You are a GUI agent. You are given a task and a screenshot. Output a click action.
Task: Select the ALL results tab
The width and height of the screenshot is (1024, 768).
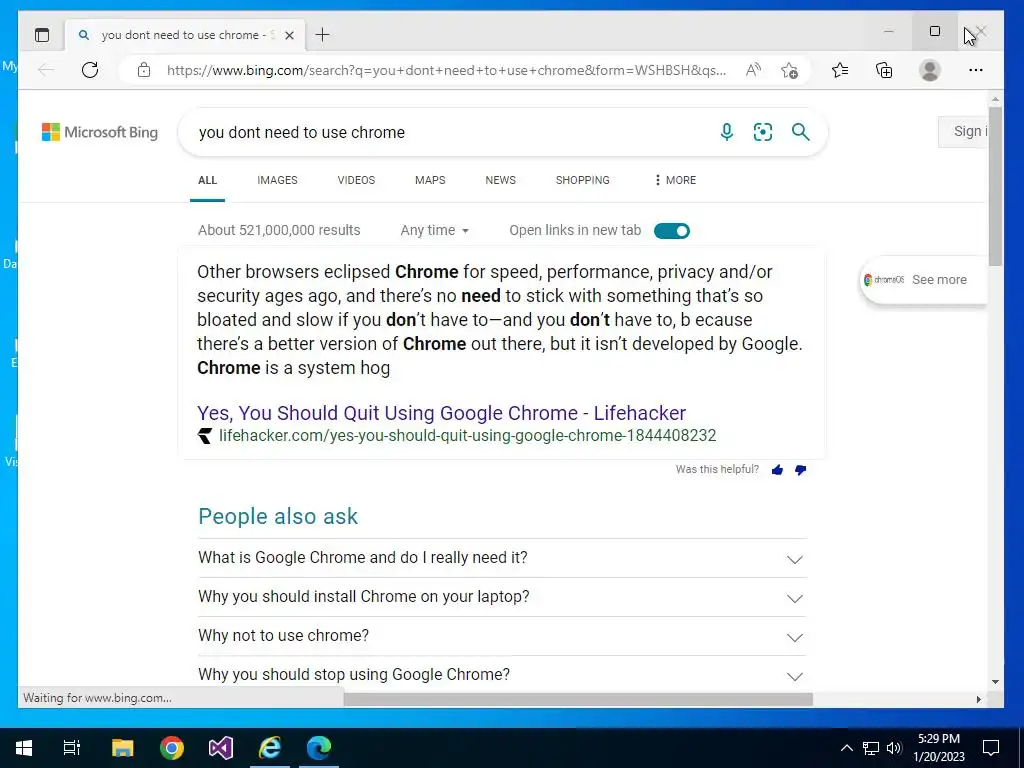[207, 180]
